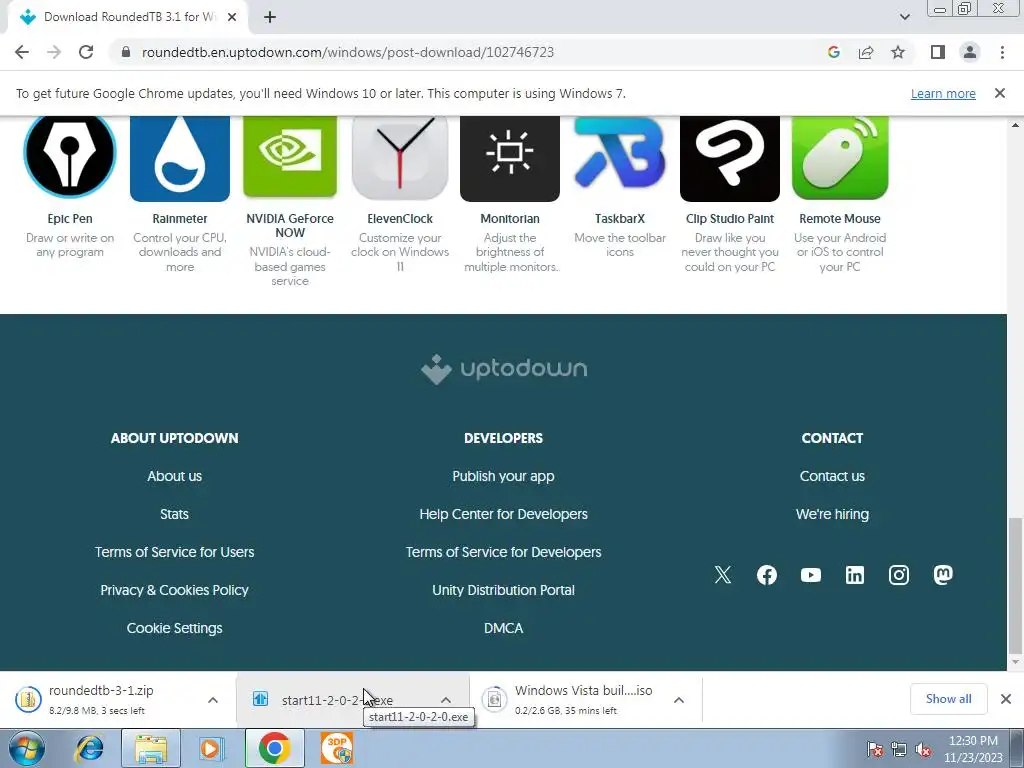
Task: Open the 3DP taskbar application
Action: (x=337, y=748)
